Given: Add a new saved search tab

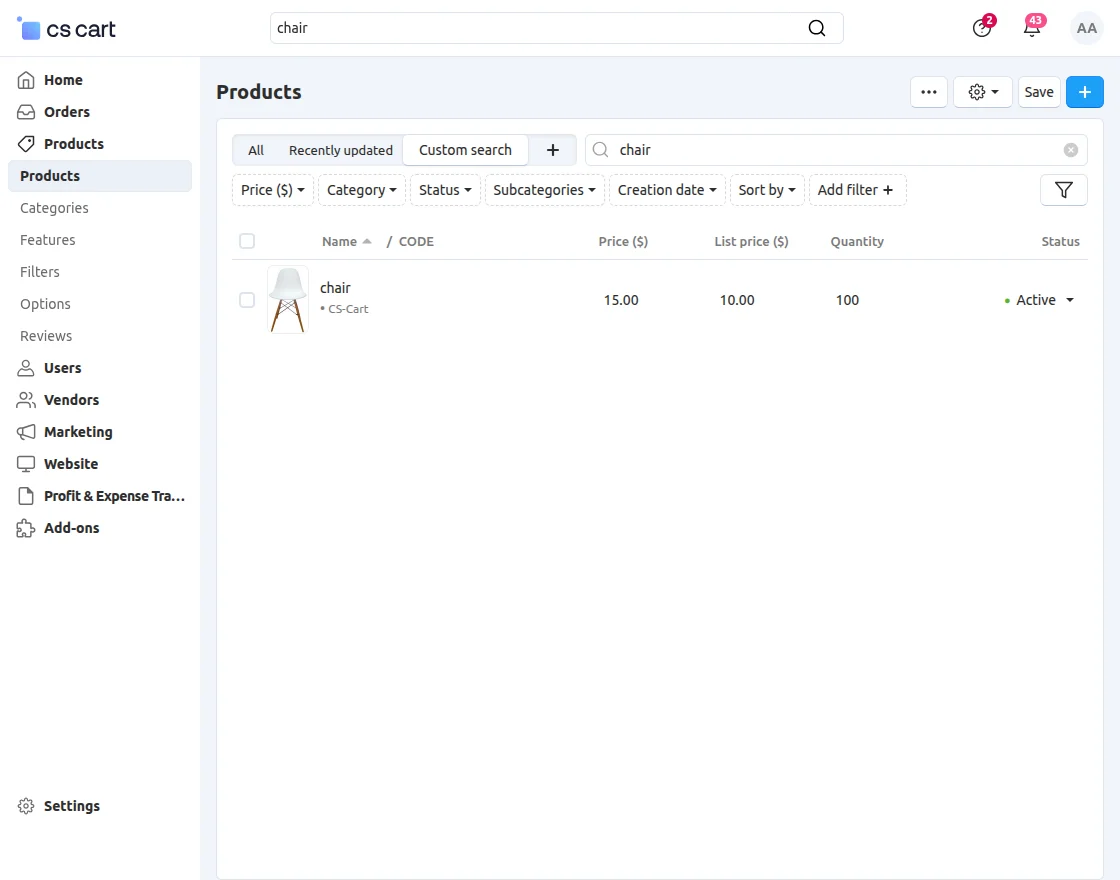Looking at the screenshot, I should tap(553, 150).
